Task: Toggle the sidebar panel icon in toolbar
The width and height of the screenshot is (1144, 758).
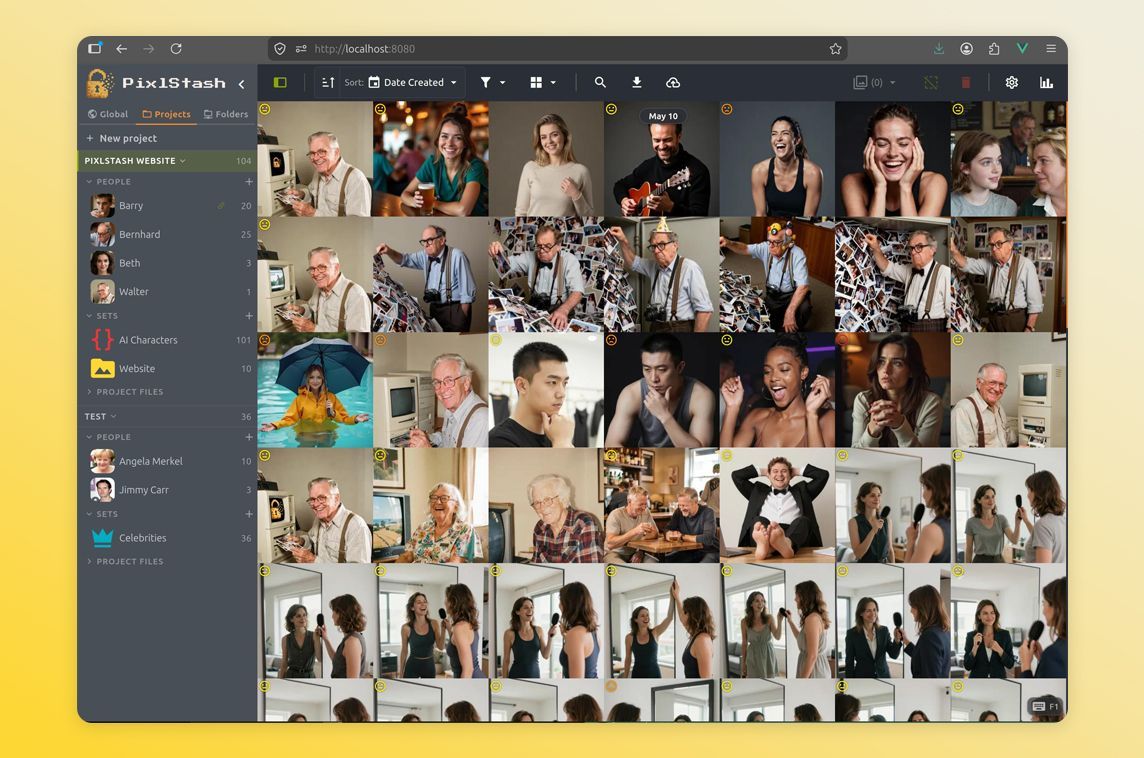Action: [280, 82]
